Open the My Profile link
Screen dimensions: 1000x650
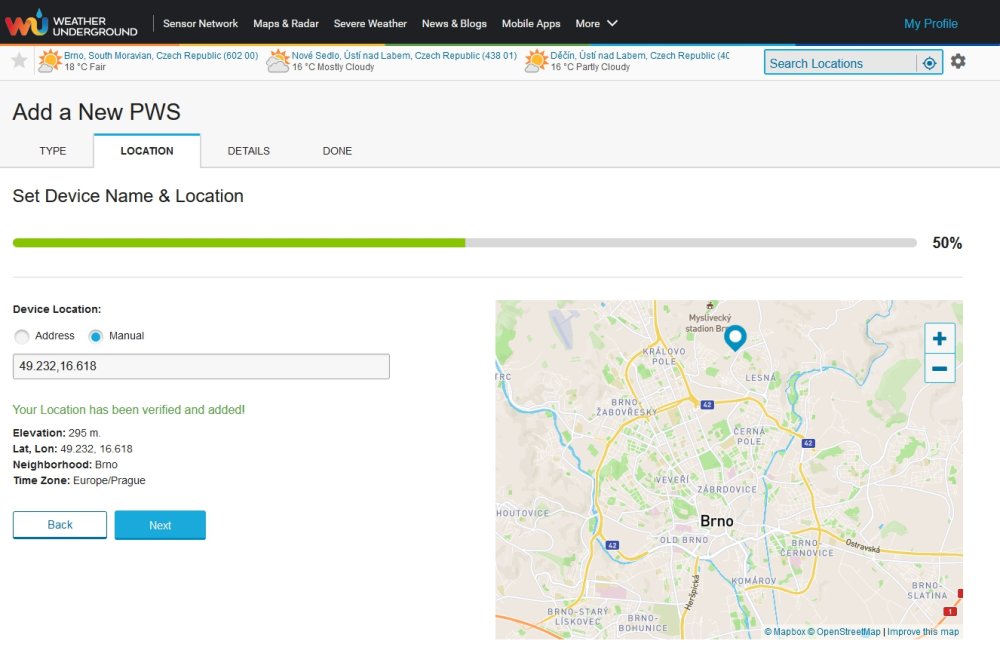click(930, 23)
